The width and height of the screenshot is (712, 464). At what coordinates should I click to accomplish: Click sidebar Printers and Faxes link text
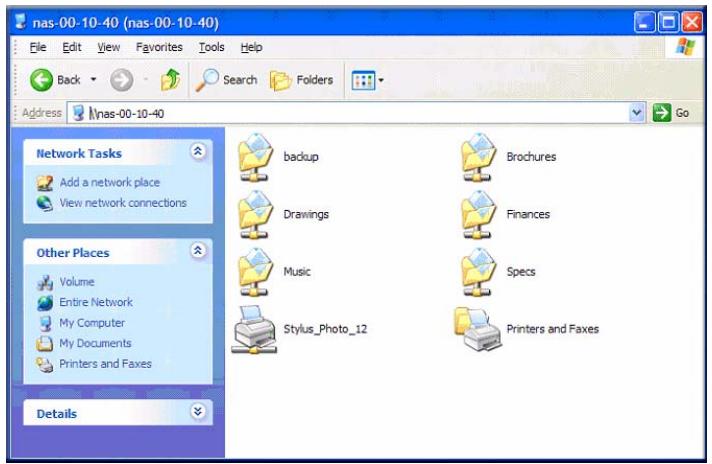105,364
